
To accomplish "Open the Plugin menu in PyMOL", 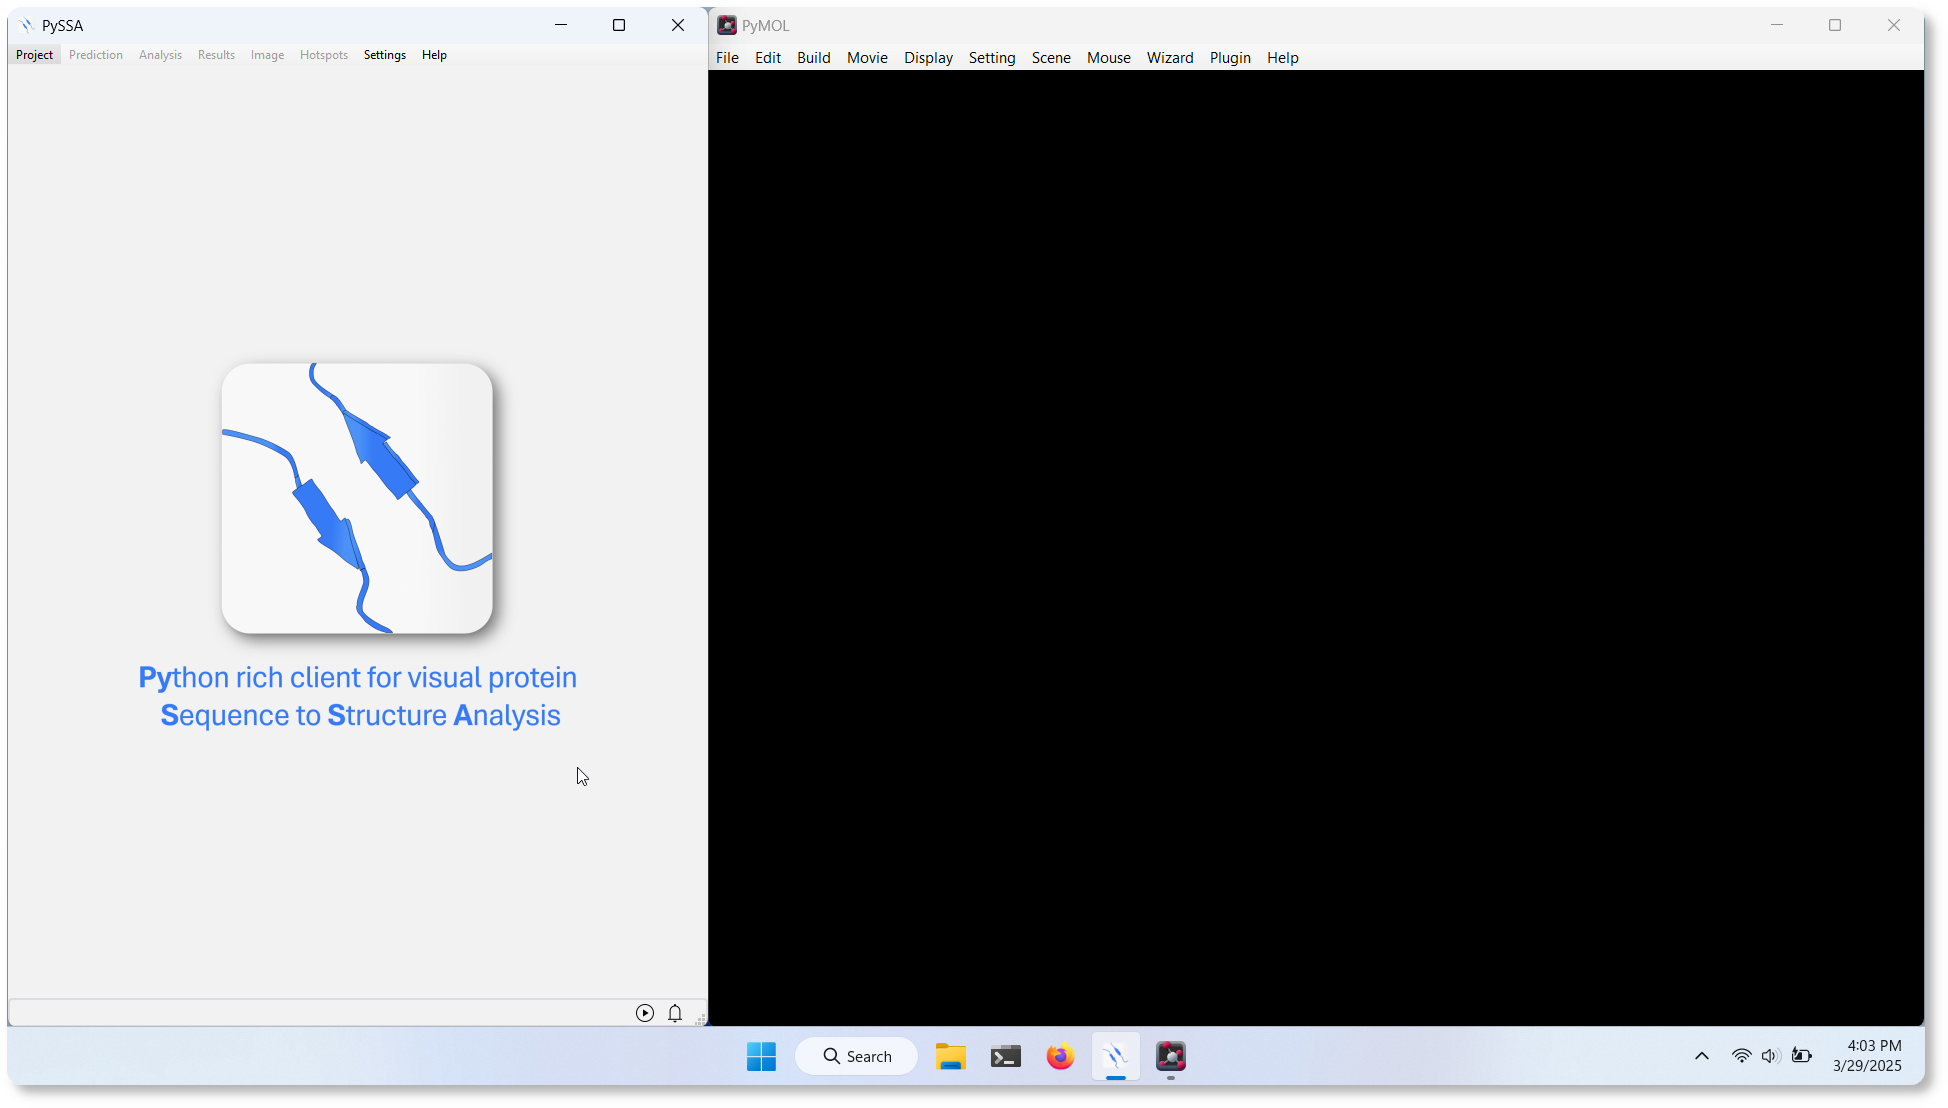I will (x=1230, y=58).
